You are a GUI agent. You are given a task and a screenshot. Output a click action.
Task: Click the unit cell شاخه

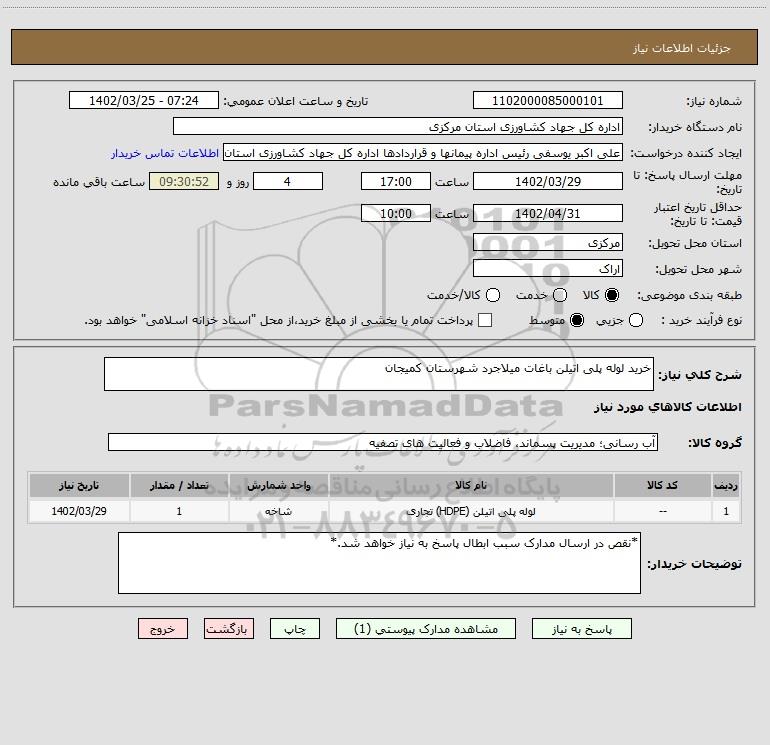(278, 511)
